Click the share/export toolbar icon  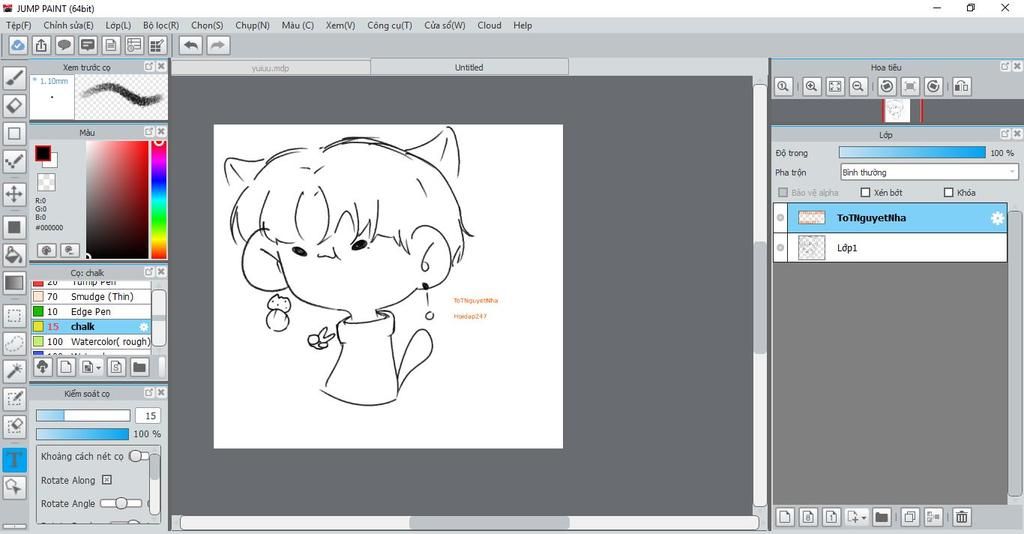pos(41,45)
